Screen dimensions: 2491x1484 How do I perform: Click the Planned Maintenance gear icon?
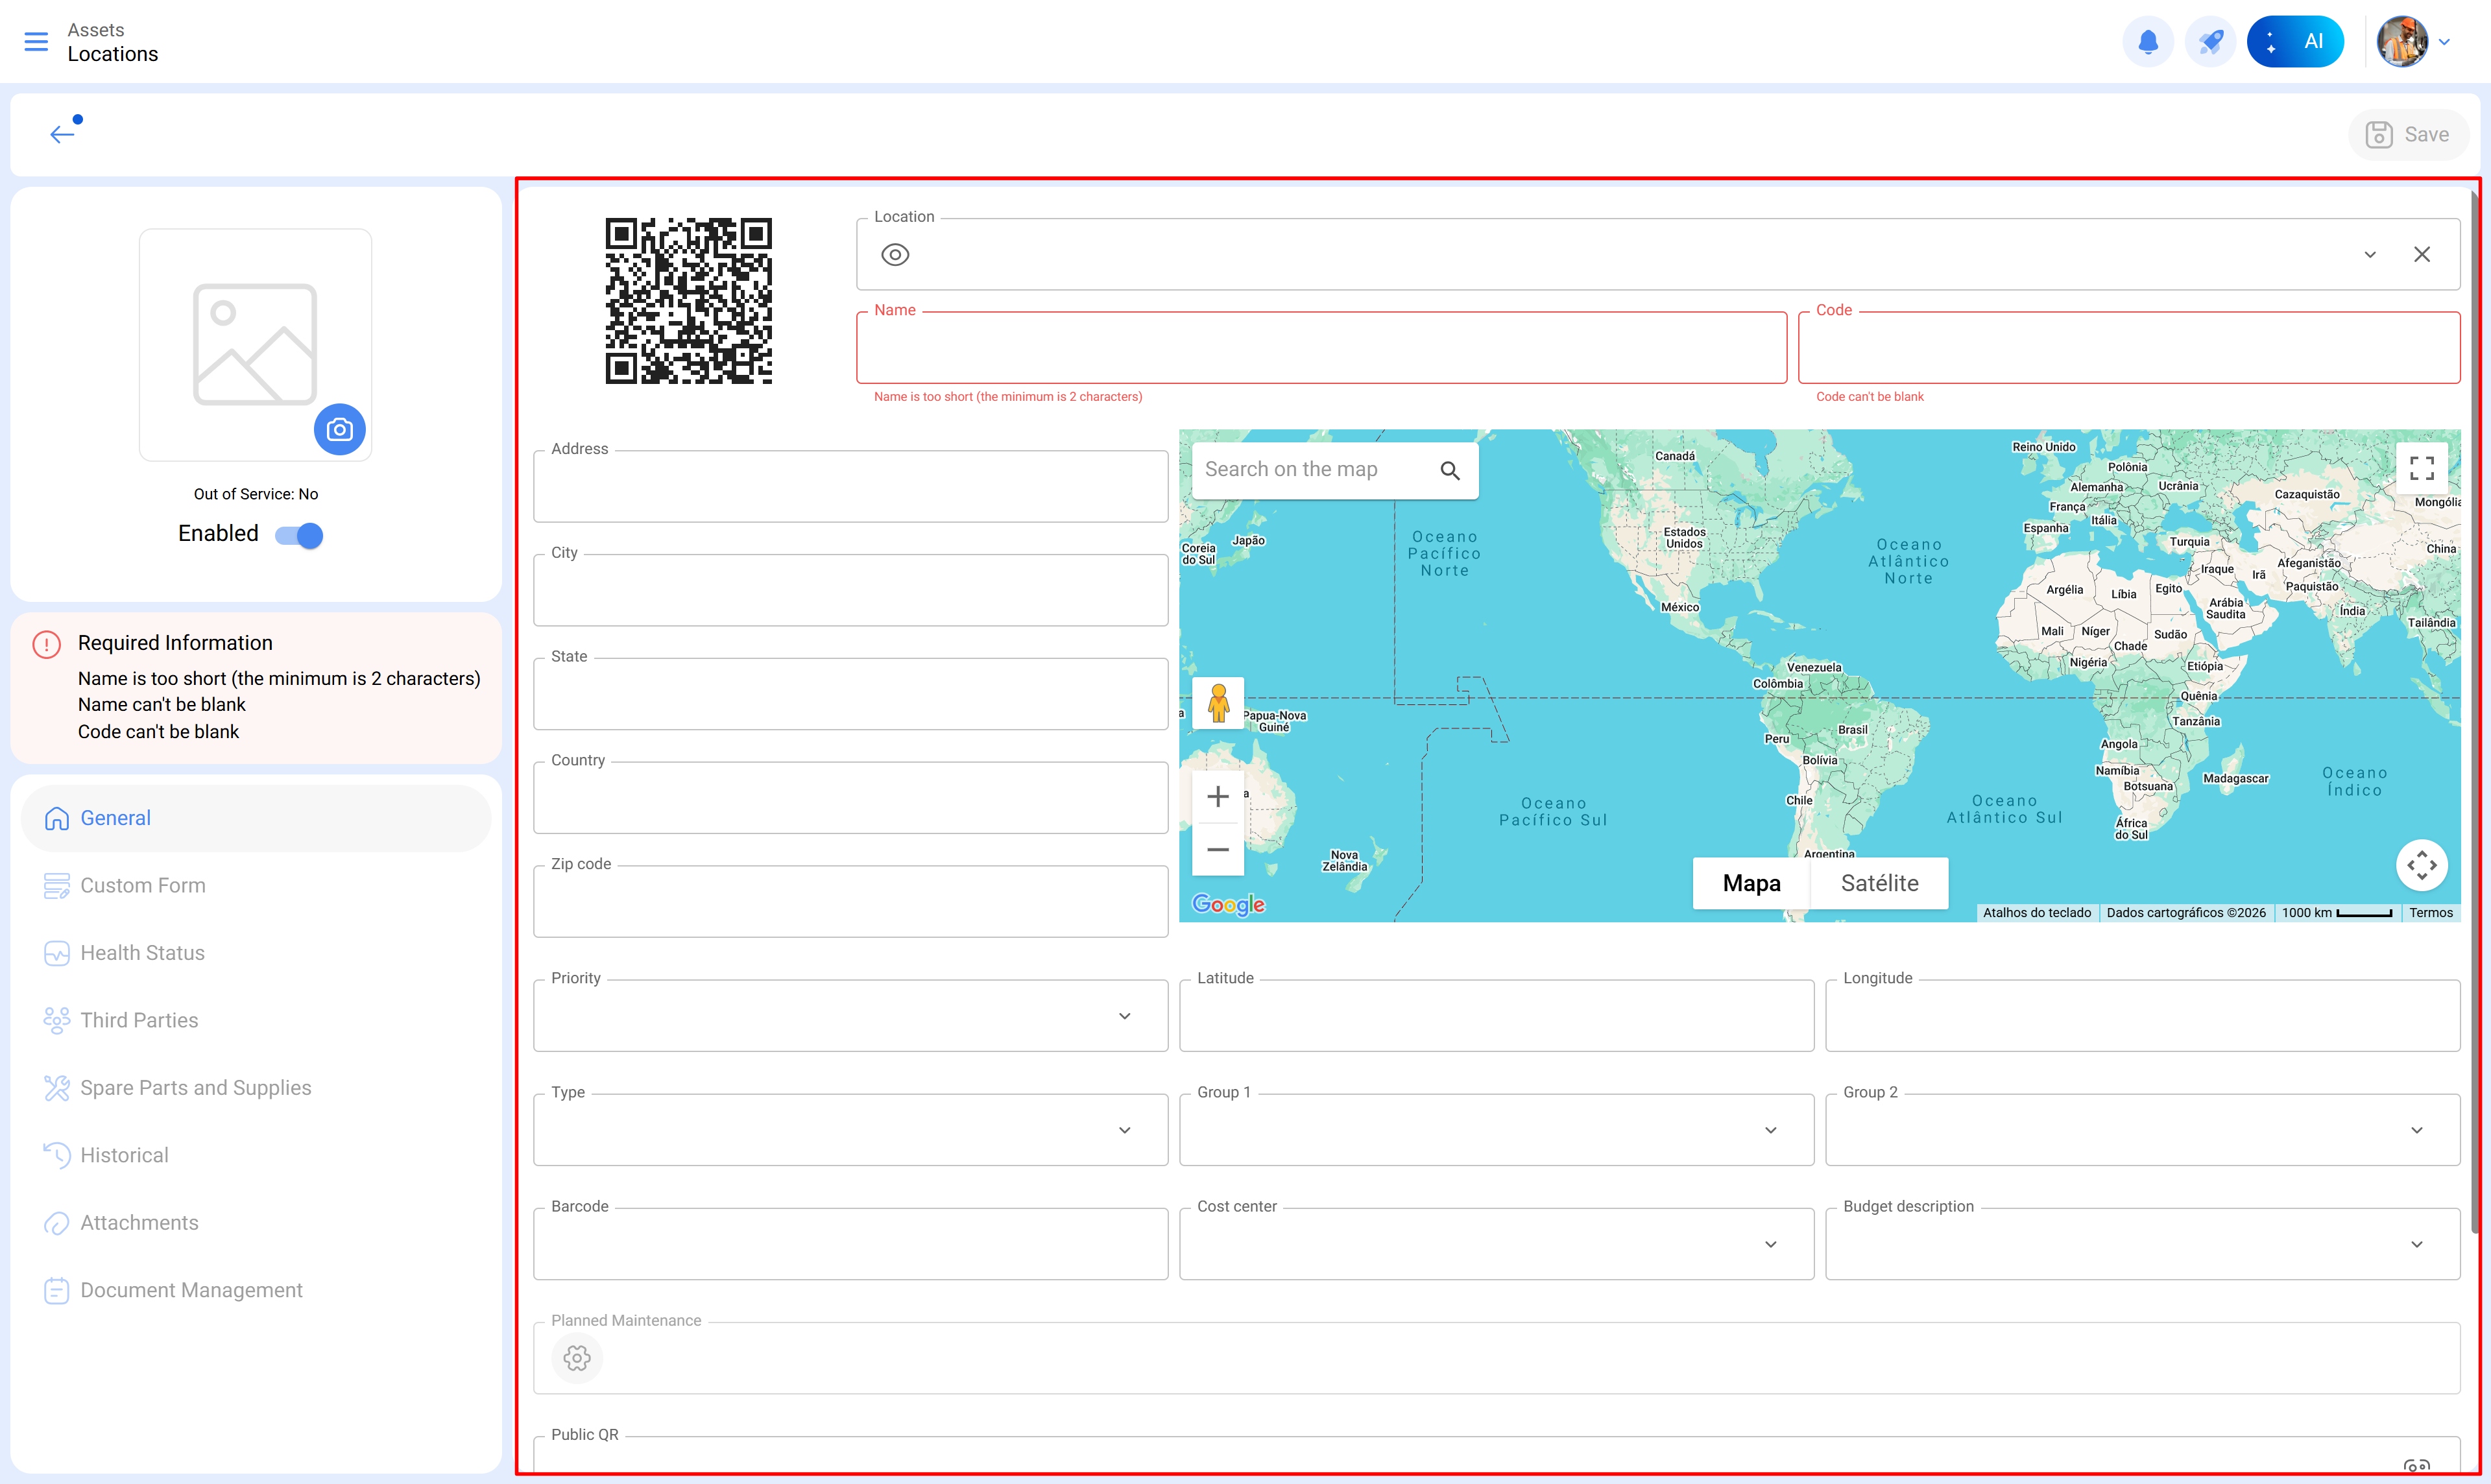577,1358
